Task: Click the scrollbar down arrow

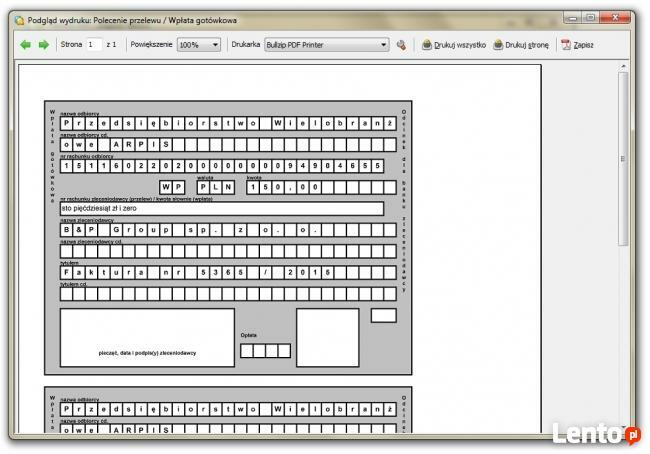Action: click(x=624, y=428)
